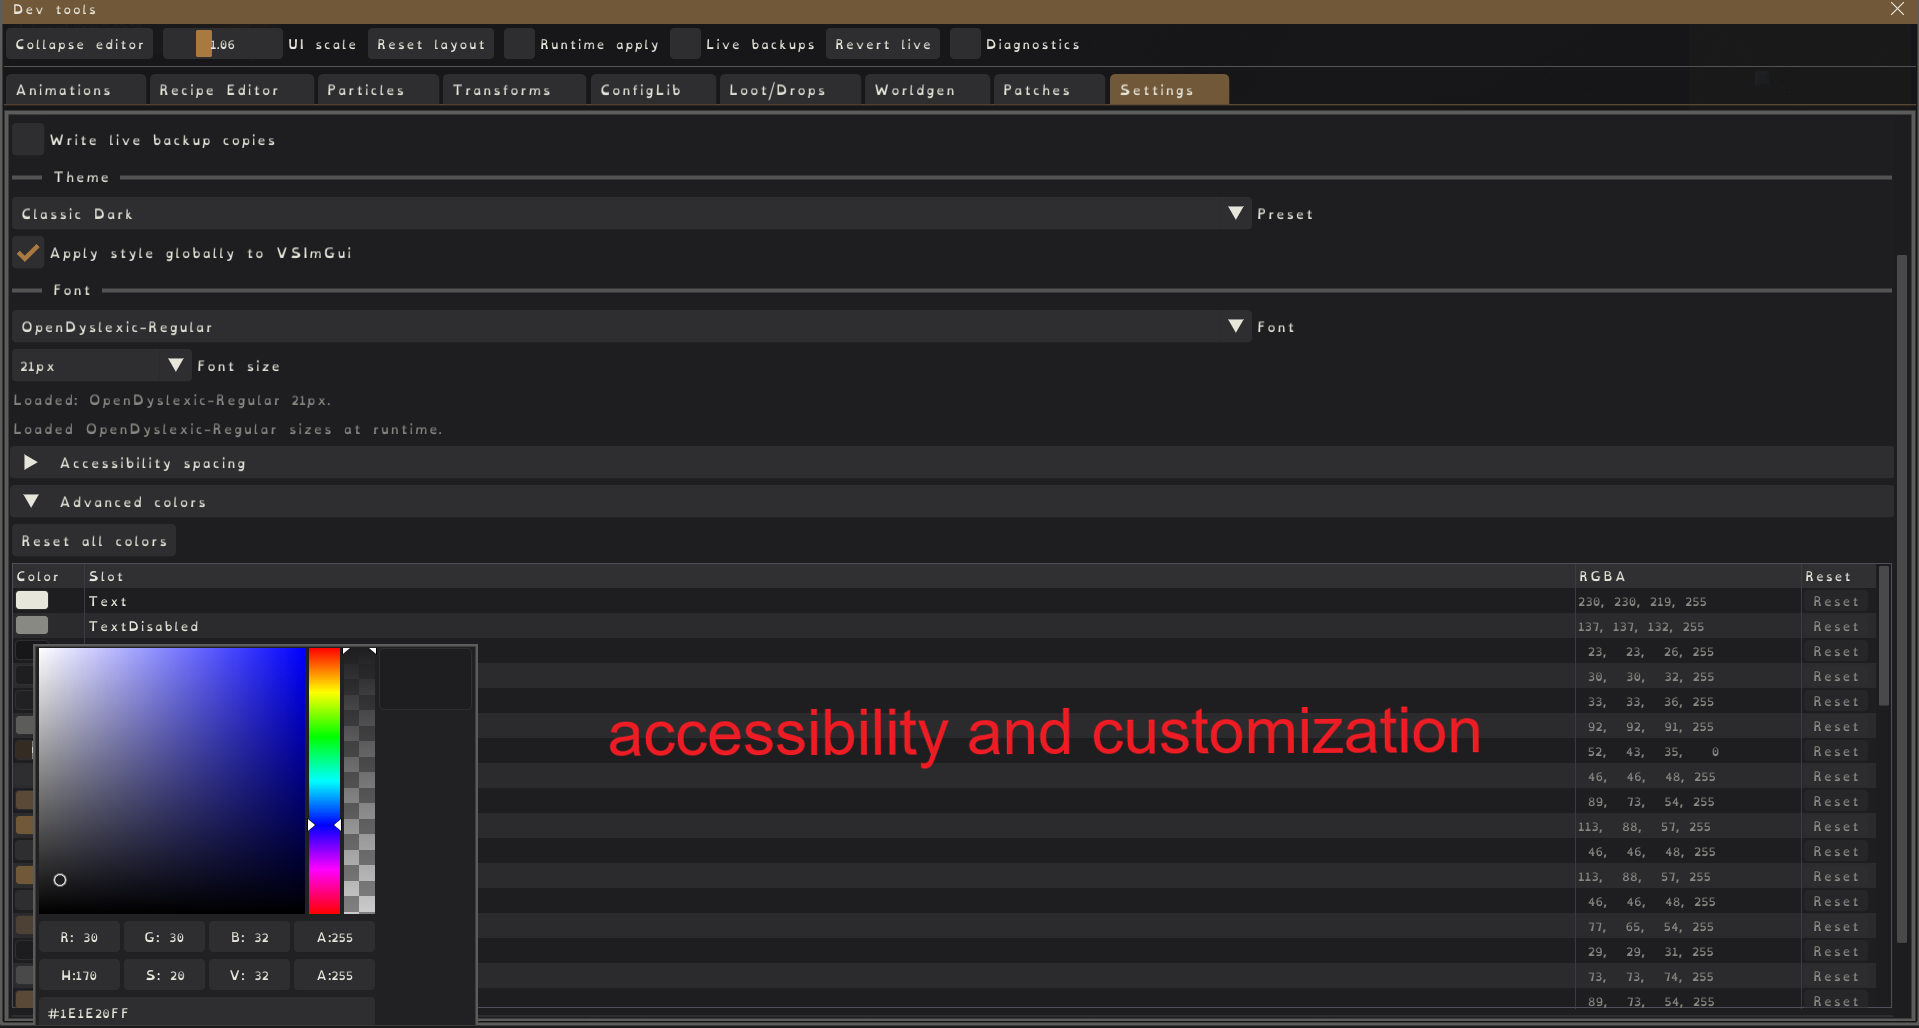Screen dimensions: 1919x1028
Task: Open the Text color swatch
Action: pyautogui.click(x=32, y=600)
